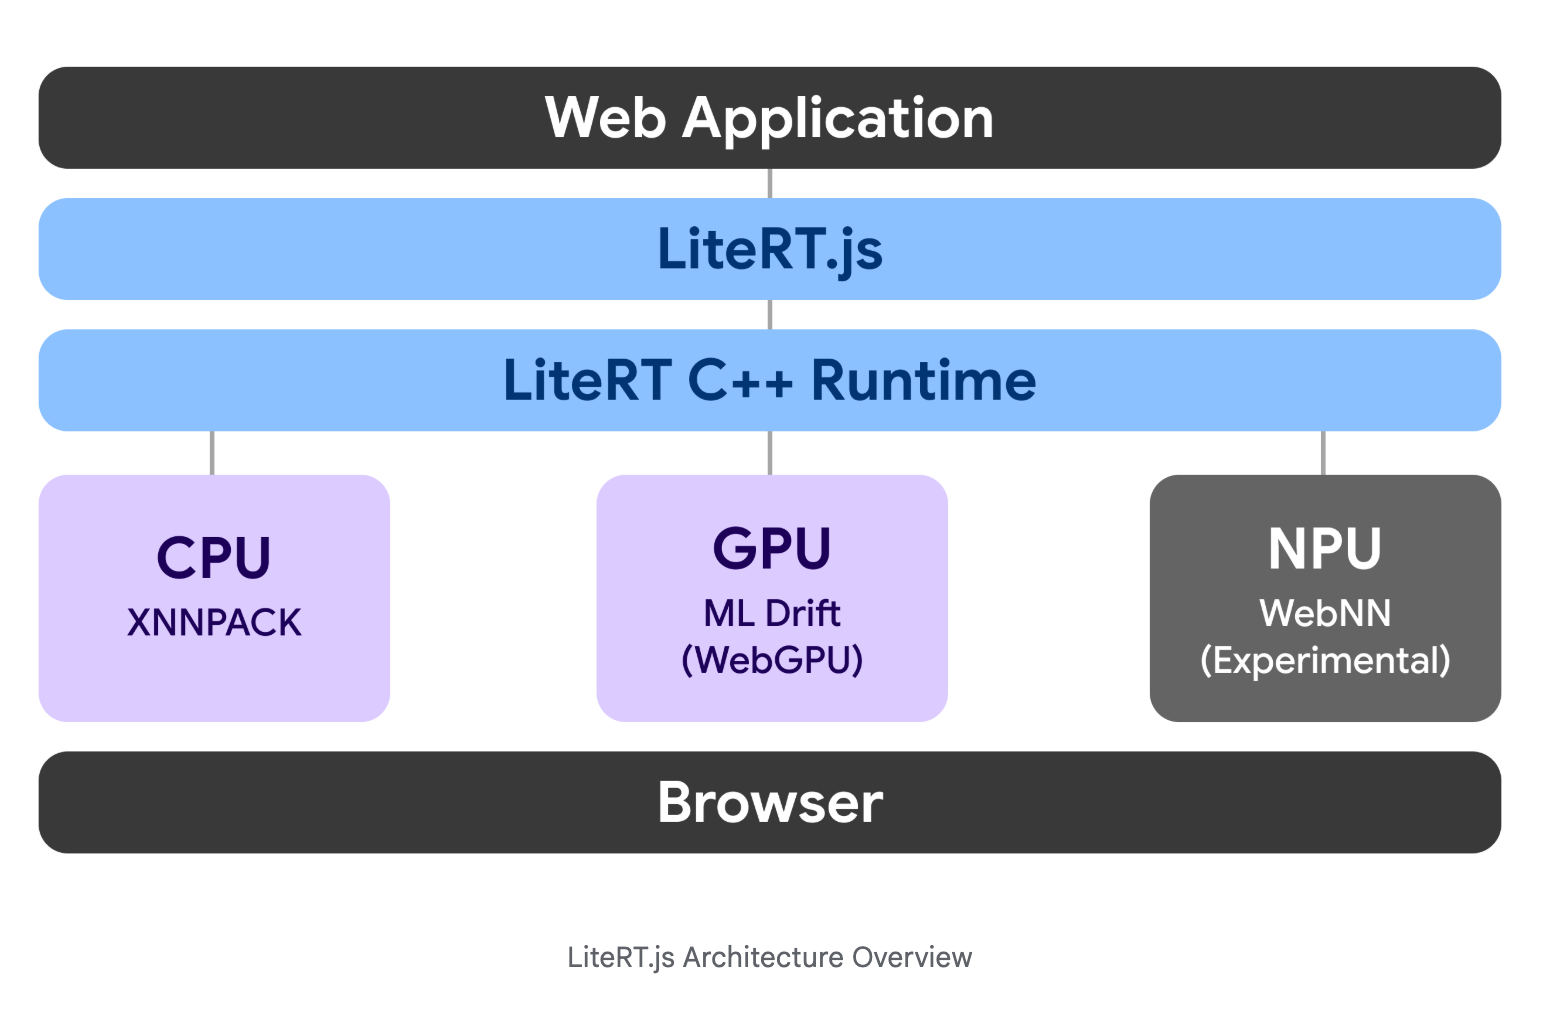Viewport: 1558px width, 1028px height.
Task: Click the "XNNPACK" text under CPU
Action: click(214, 622)
